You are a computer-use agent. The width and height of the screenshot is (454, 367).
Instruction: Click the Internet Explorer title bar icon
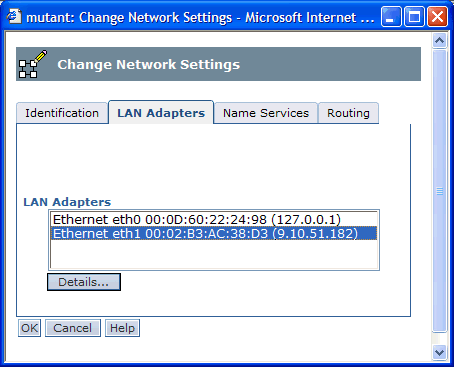[14, 16]
